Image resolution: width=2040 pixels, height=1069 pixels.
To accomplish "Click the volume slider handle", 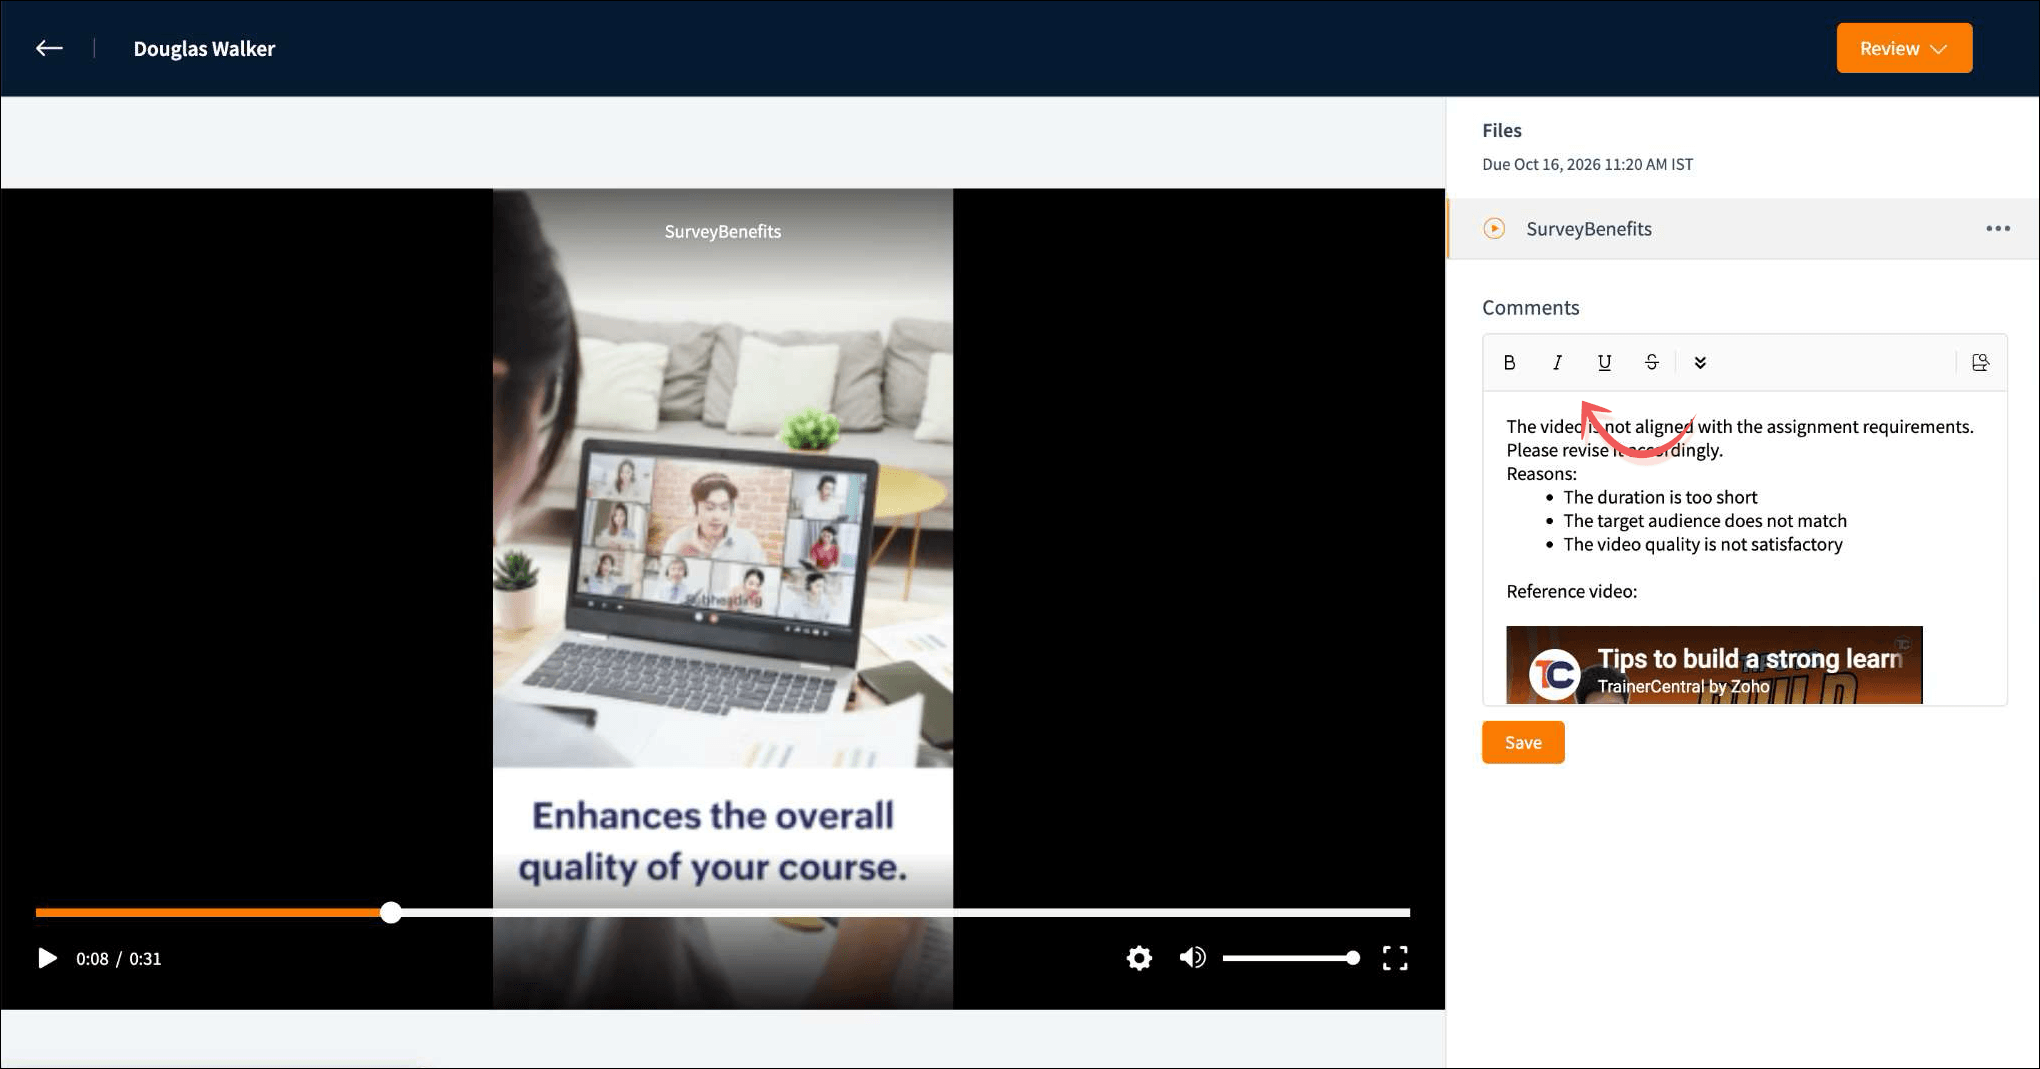I will tap(1352, 958).
